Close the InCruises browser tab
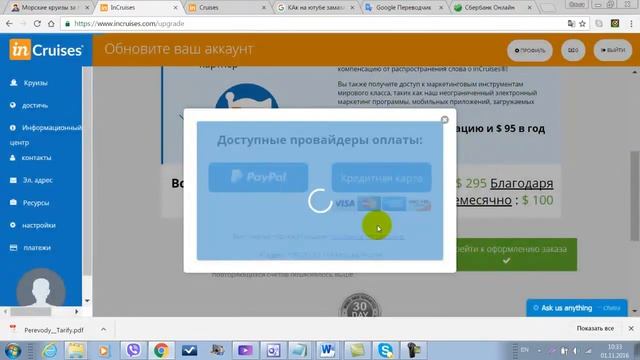The width and height of the screenshot is (640, 360). (x=176, y=8)
